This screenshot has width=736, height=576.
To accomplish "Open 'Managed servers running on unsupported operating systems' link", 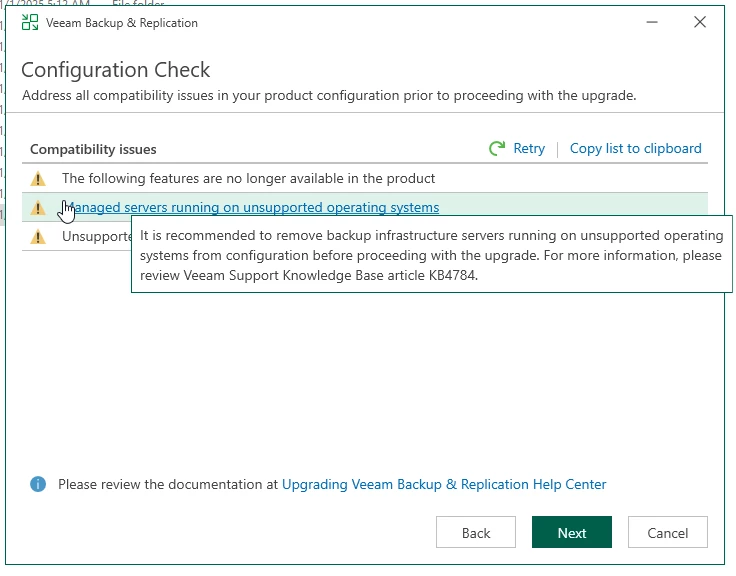I will point(251,207).
